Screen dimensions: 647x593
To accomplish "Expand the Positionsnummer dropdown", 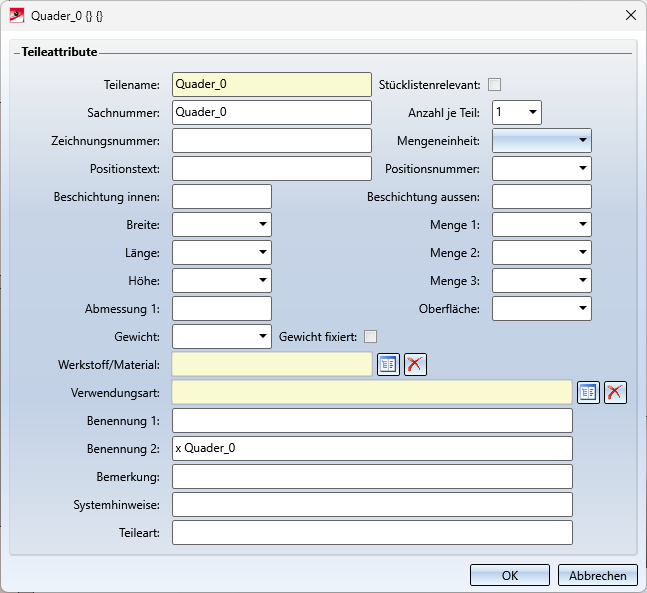I will (582, 169).
